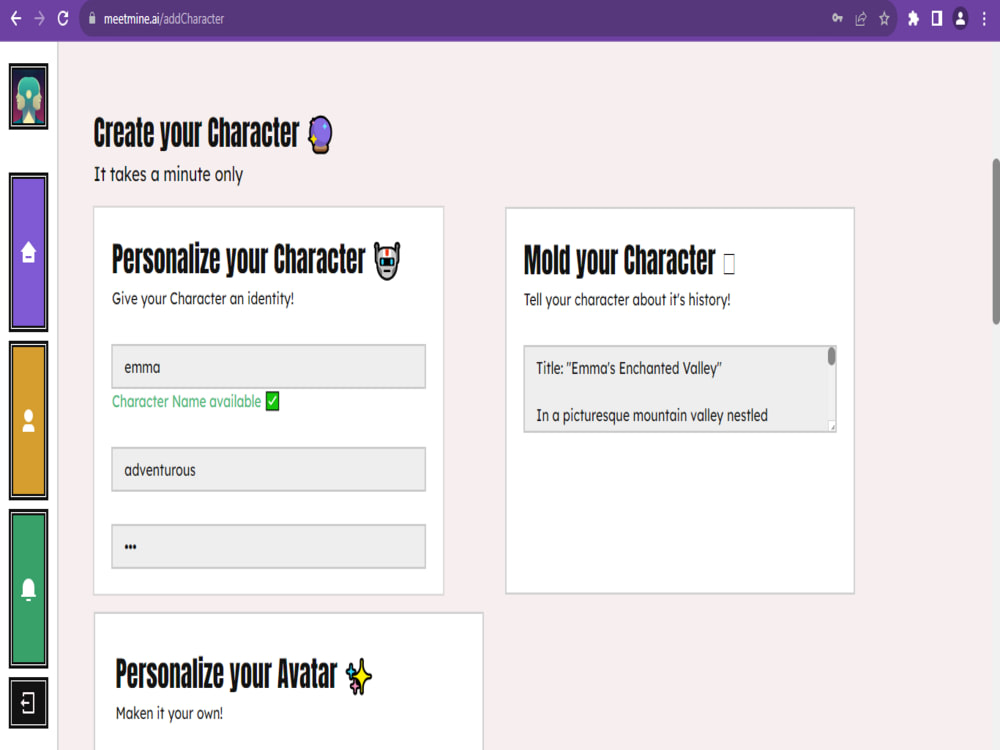Open the browser profile avatar
Viewport: 1000px width, 750px height.
[x=960, y=18]
